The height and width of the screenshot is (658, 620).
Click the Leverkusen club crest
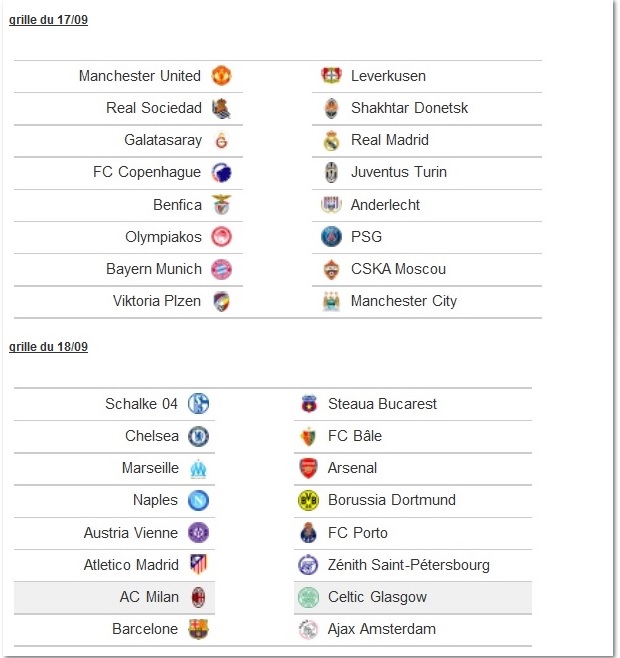pos(331,75)
